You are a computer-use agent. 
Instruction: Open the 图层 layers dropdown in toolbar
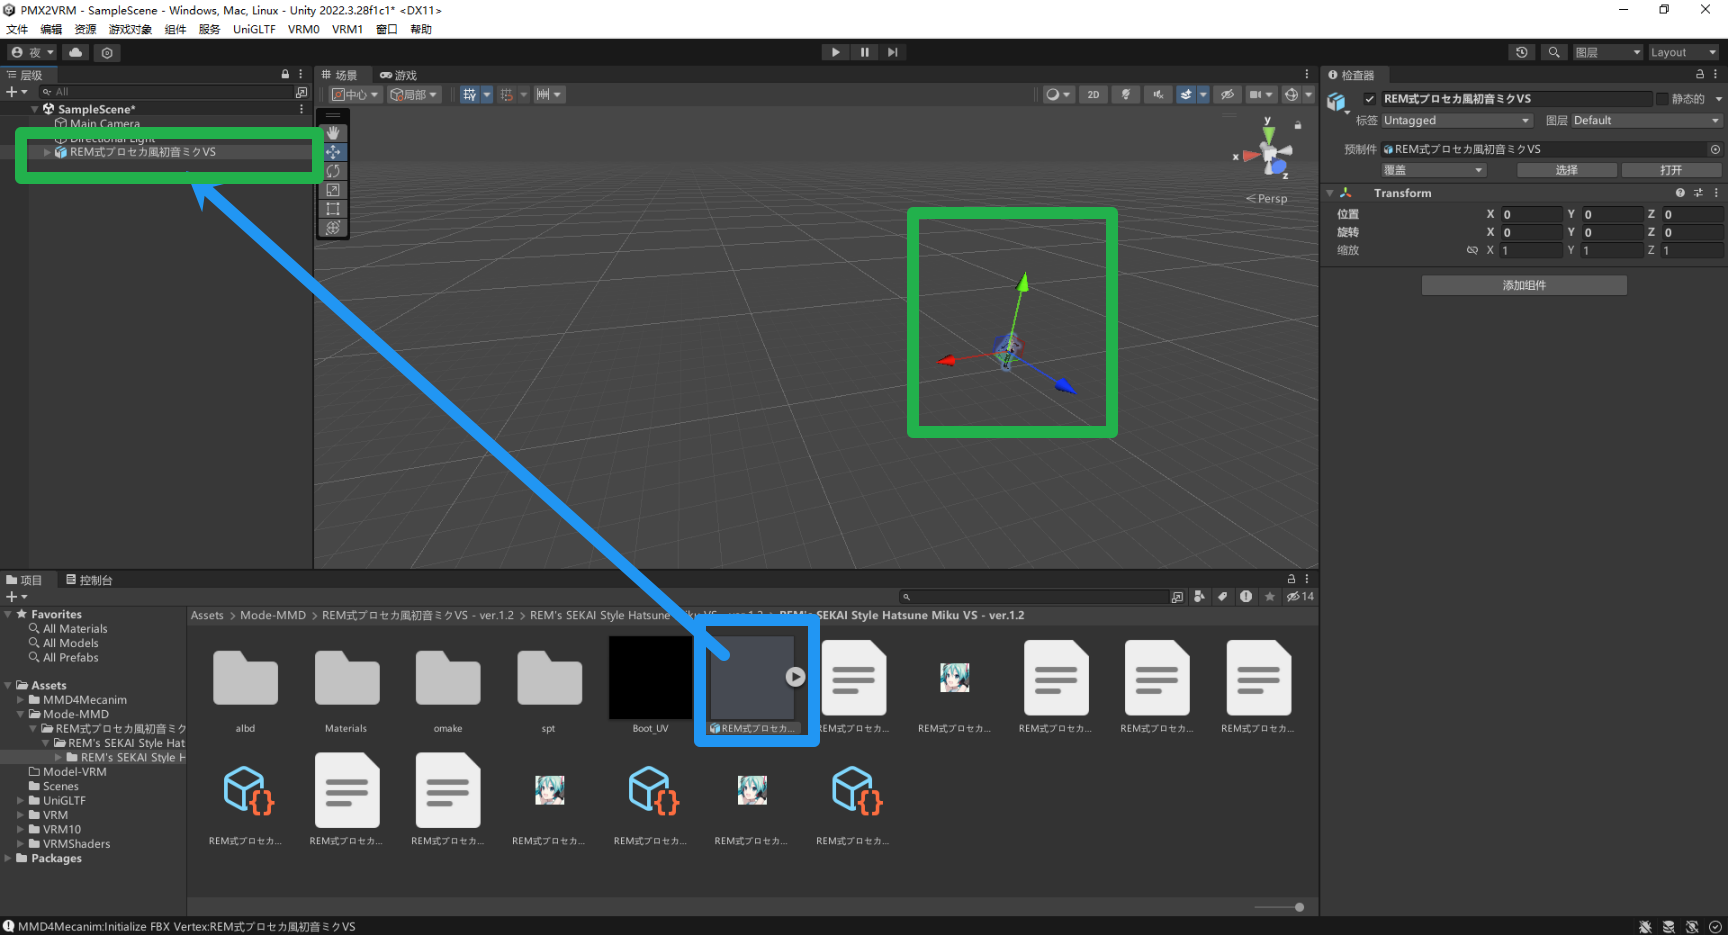[1608, 52]
